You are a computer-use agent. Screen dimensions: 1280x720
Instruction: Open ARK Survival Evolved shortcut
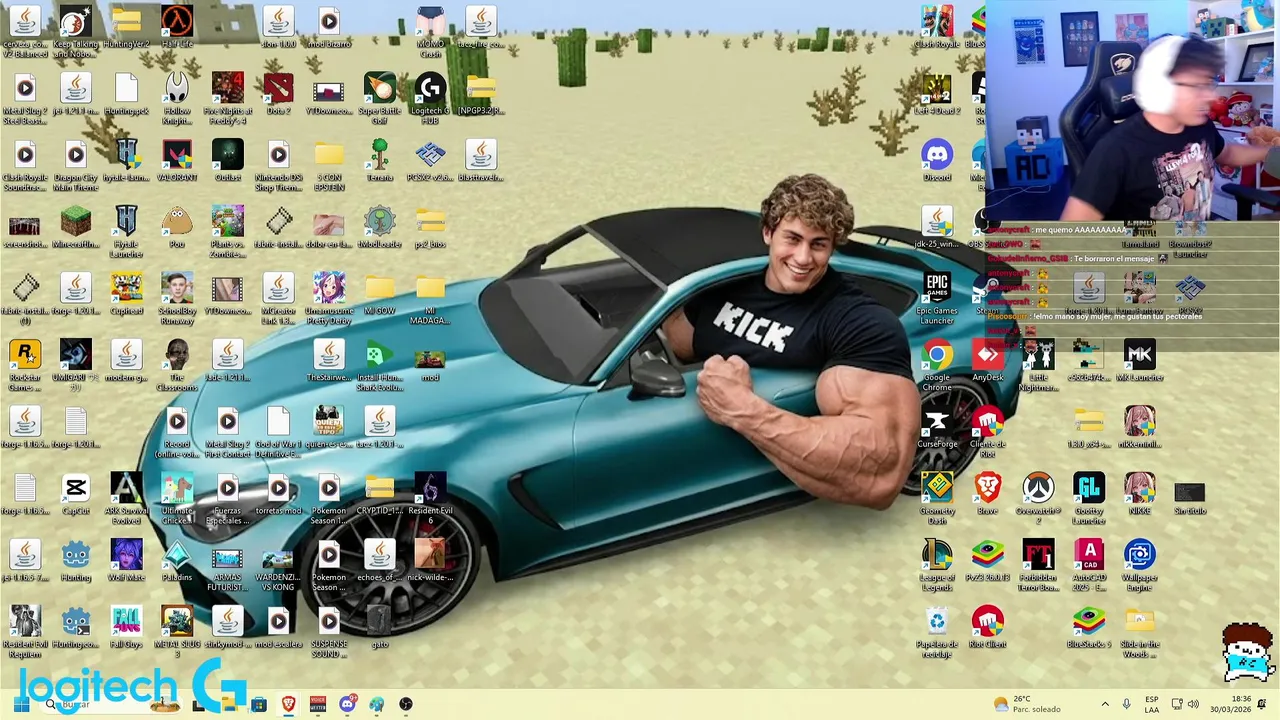(126, 488)
